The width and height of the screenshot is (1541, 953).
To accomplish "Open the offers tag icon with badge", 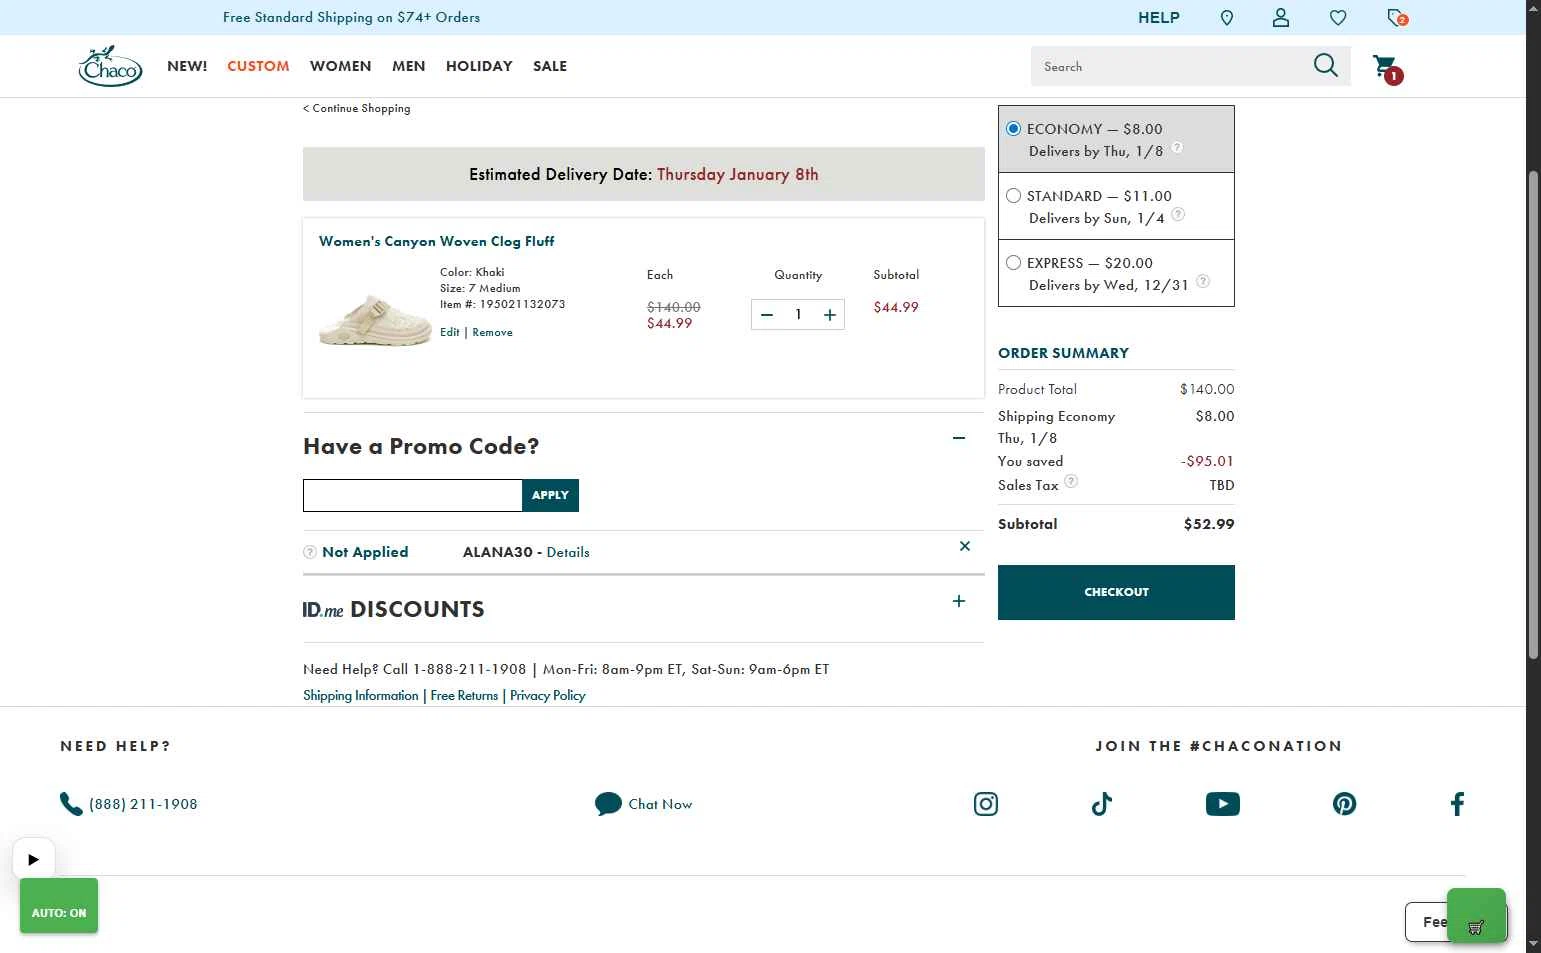I will 1397,18.
